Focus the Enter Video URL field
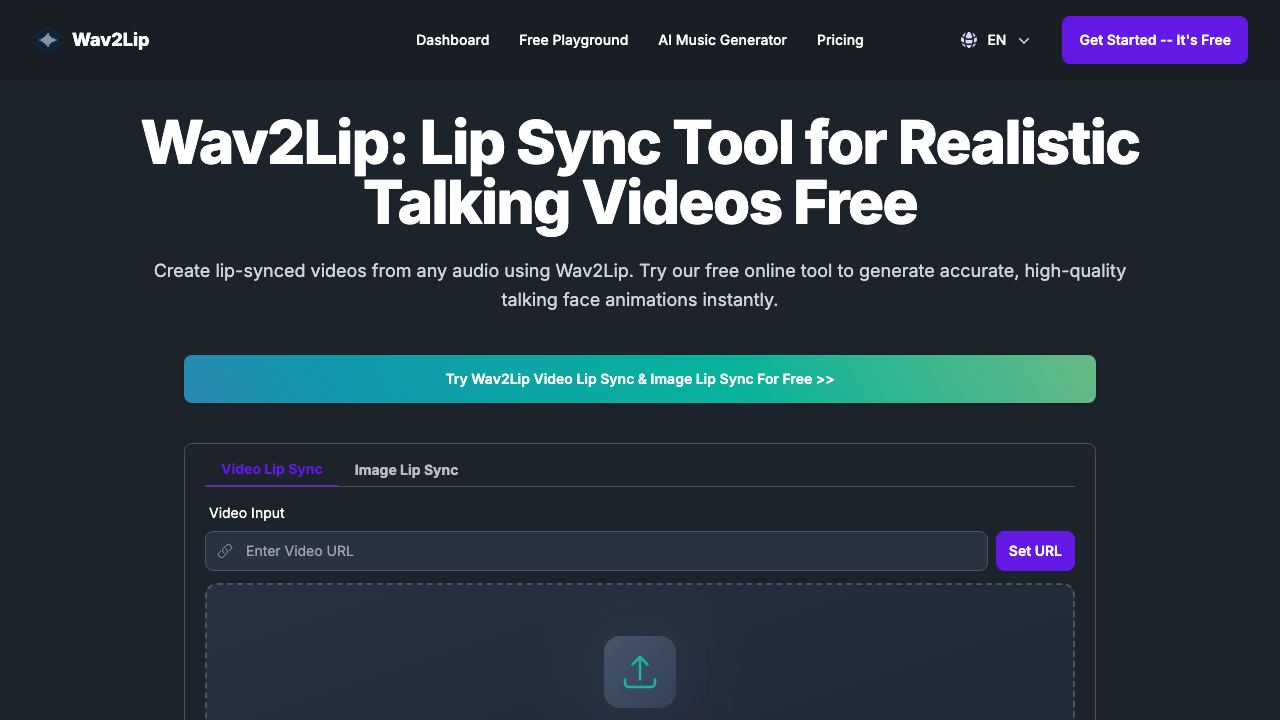Image resolution: width=1280 pixels, height=720 pixels. [x=596, y=551]
